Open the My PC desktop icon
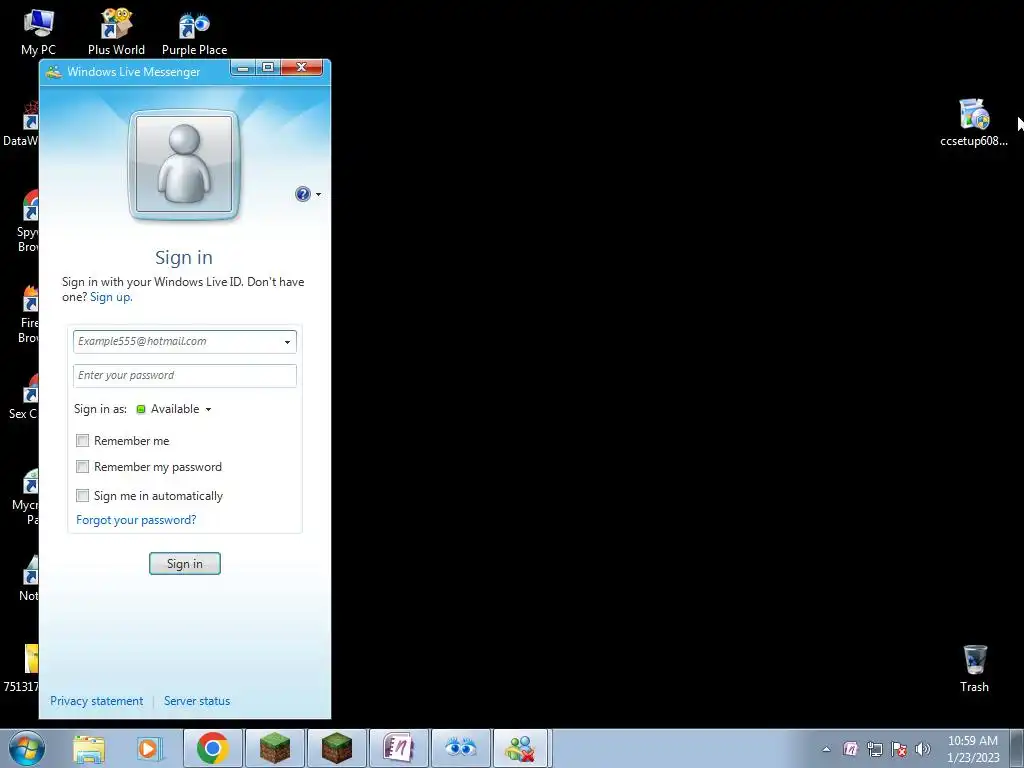The image size is (1024, 768). [x=39, y=31]
